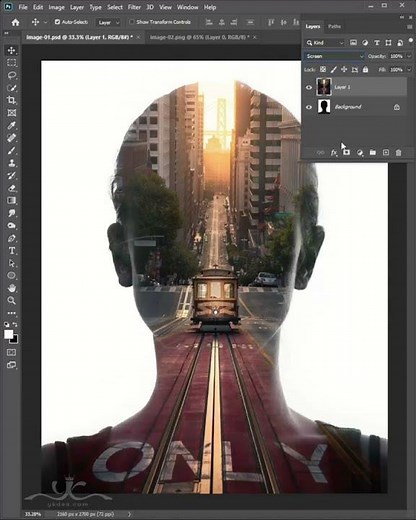
Task: Select the Rectangular Marquee tool
Action: (x=12, y=63)
